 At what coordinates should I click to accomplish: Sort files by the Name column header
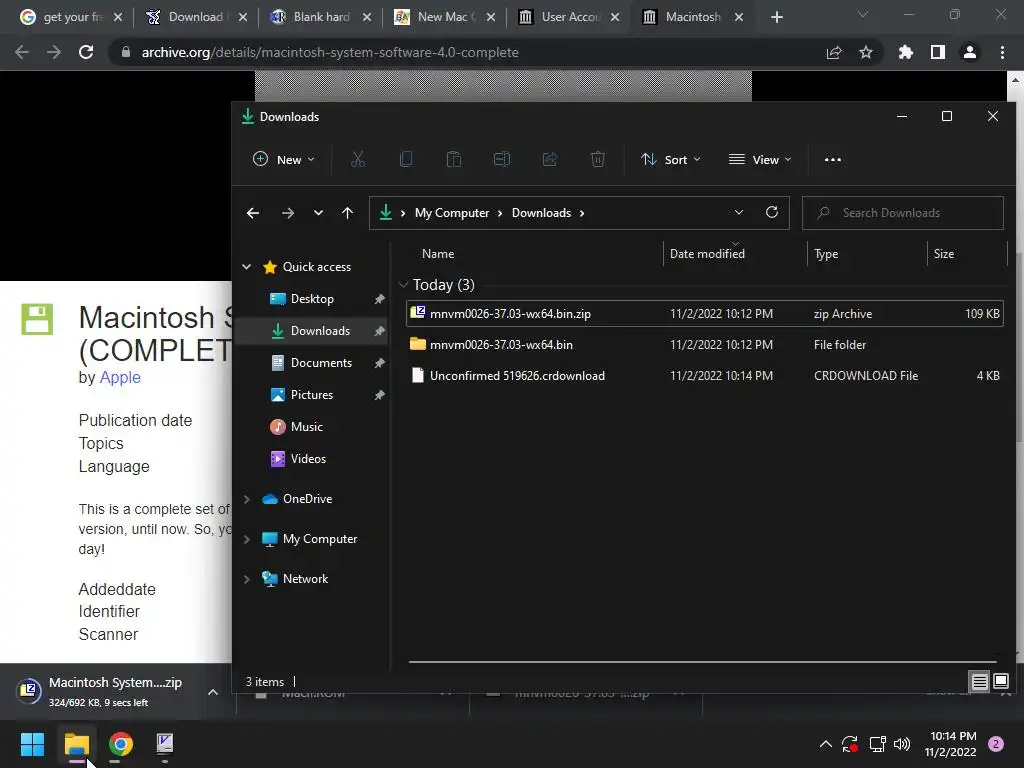click(438, 254)
